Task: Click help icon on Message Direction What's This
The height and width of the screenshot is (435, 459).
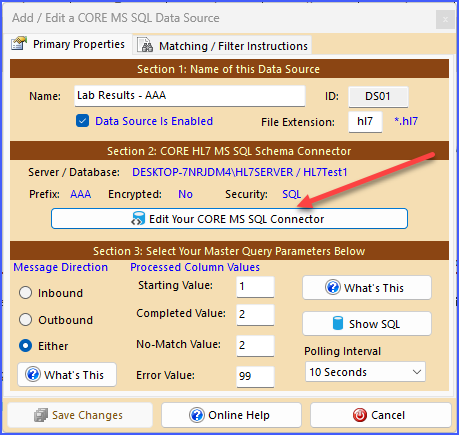Action: point(33,374)
